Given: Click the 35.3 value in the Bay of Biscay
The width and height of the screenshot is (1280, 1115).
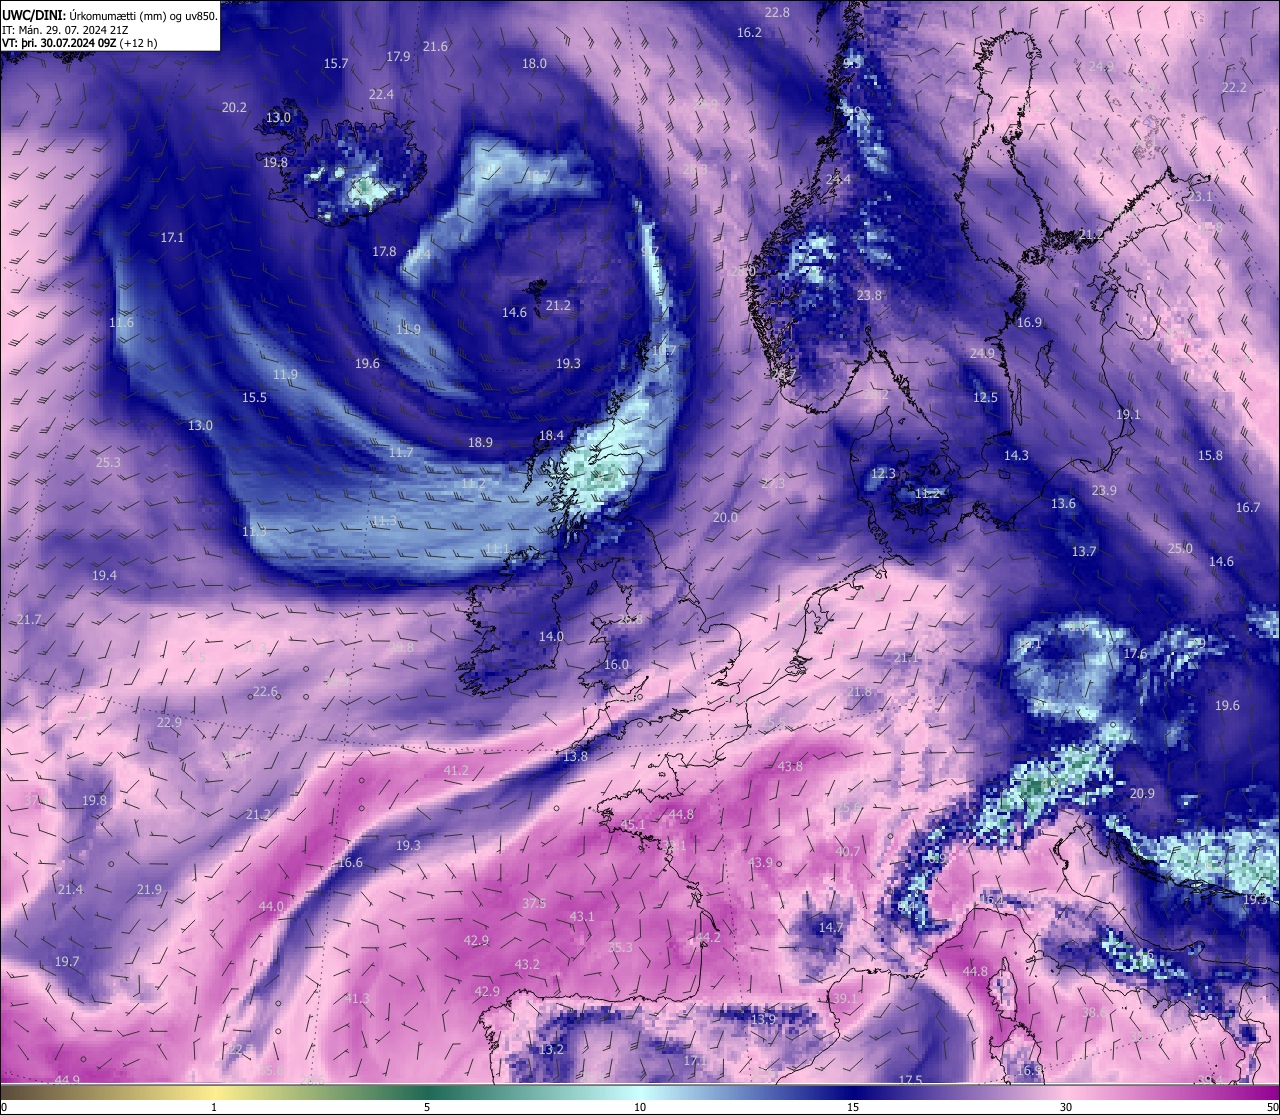Looking at the screenshot, I should tap(620, 948).
